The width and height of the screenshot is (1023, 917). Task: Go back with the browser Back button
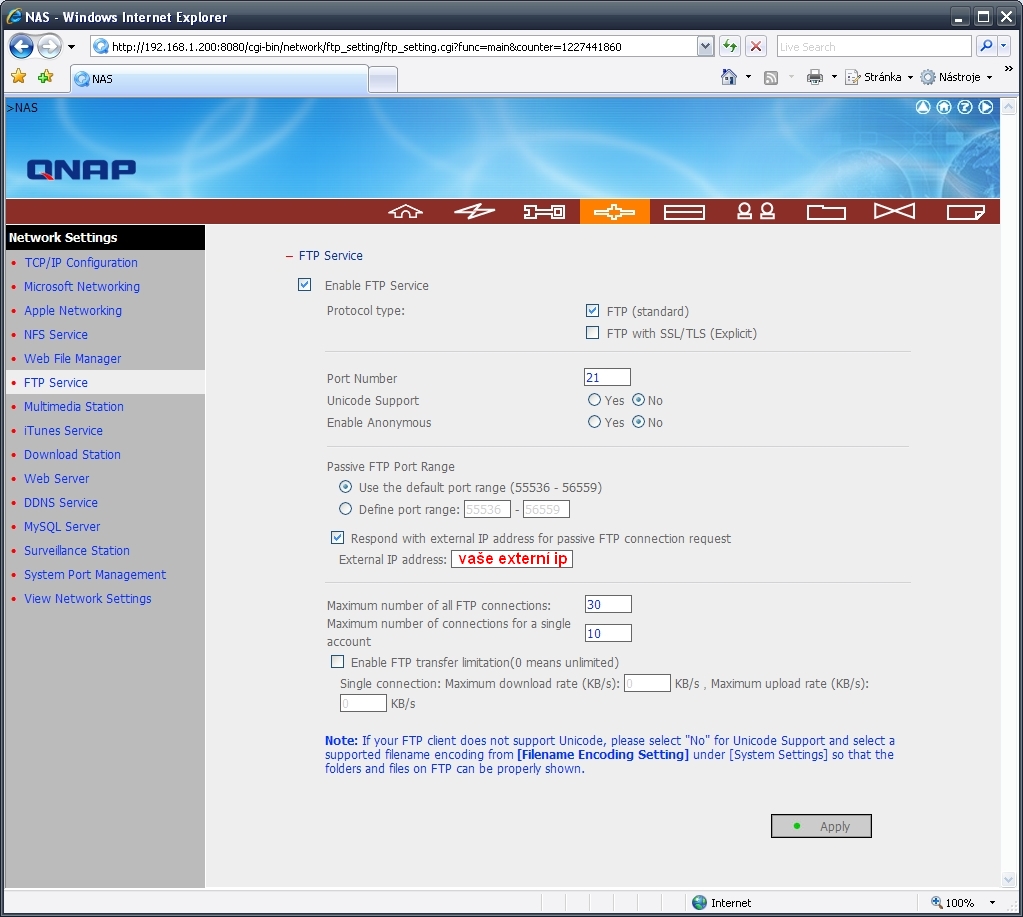pyautogui.click(x=22, y=46)
